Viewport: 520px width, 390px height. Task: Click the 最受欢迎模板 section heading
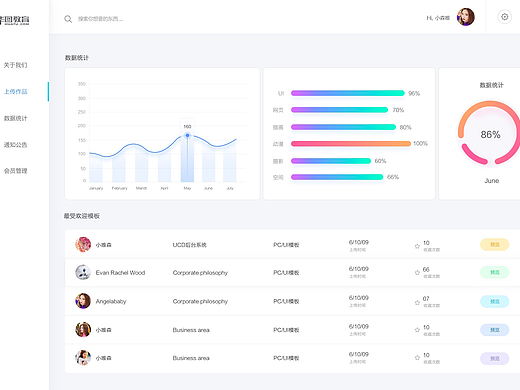[82, 216]
